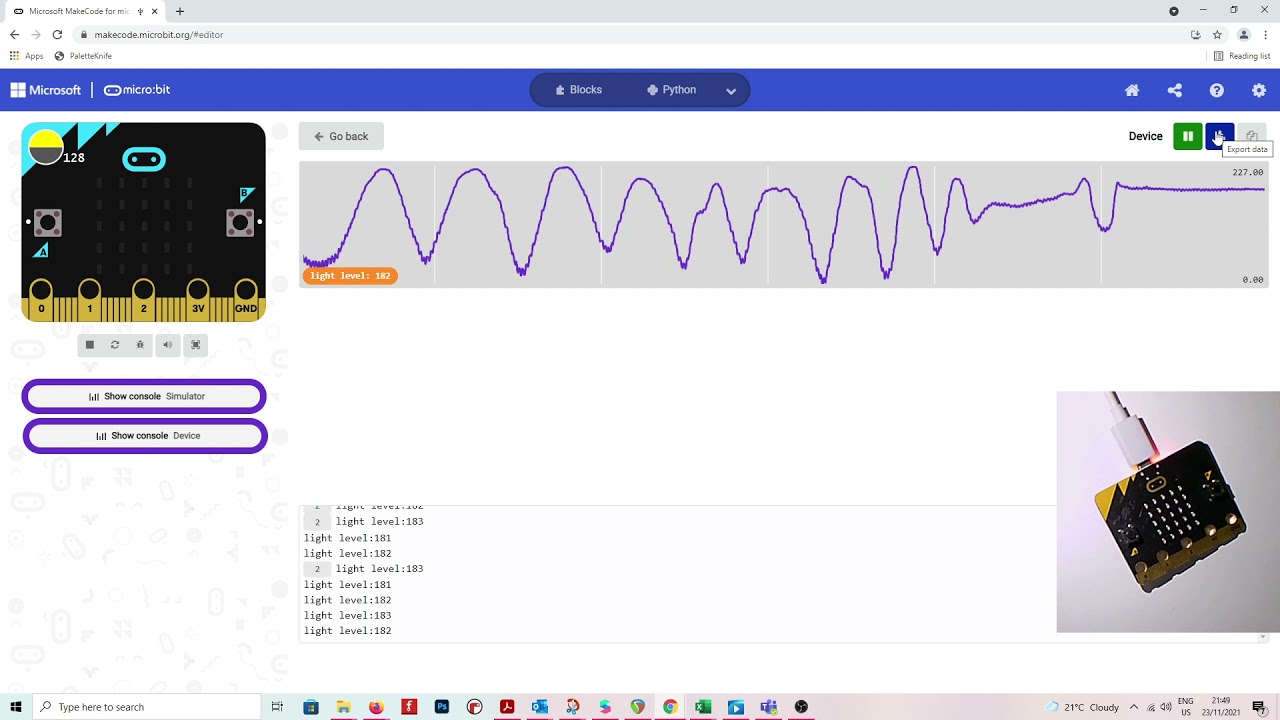Launch simulator in full screen
Viewport: 1280px width, 720px height.
point(196,345)
